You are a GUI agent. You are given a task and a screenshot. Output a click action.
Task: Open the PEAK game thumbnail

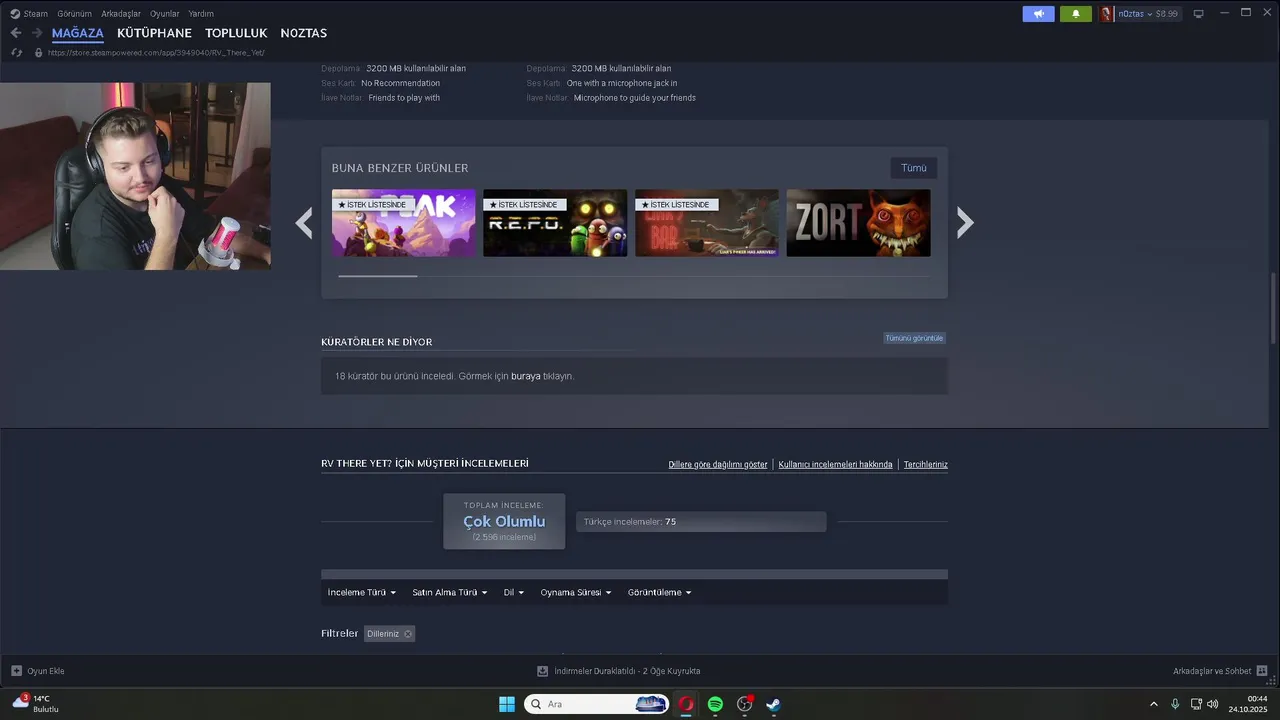coord(403,223)
